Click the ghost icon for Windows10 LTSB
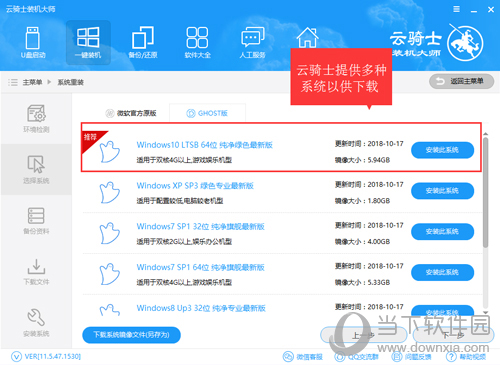This screenshot has height=365, width=500. click(110, 152)
